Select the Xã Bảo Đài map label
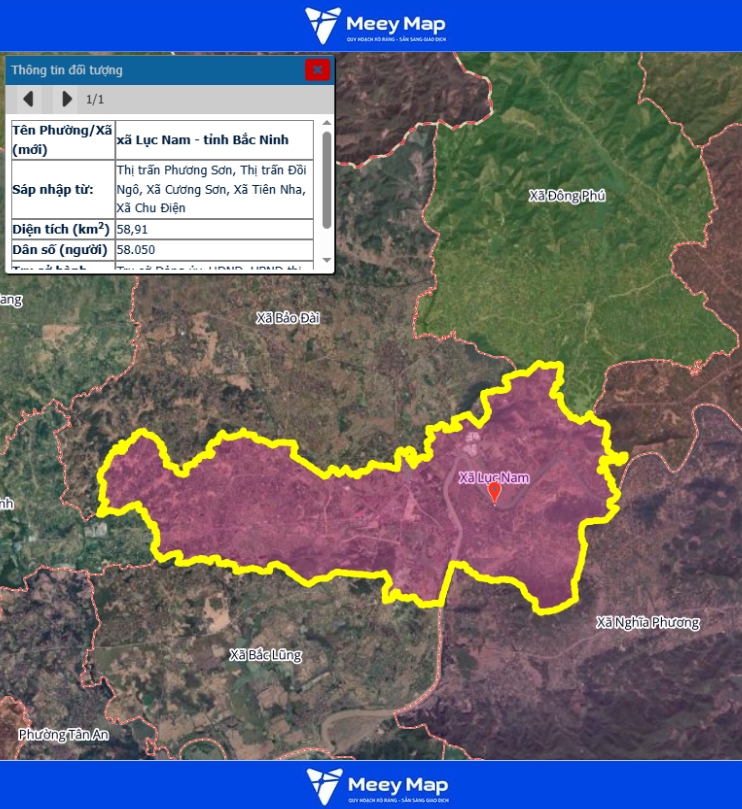Screen dimensions: 742x809 pos(287,318)
